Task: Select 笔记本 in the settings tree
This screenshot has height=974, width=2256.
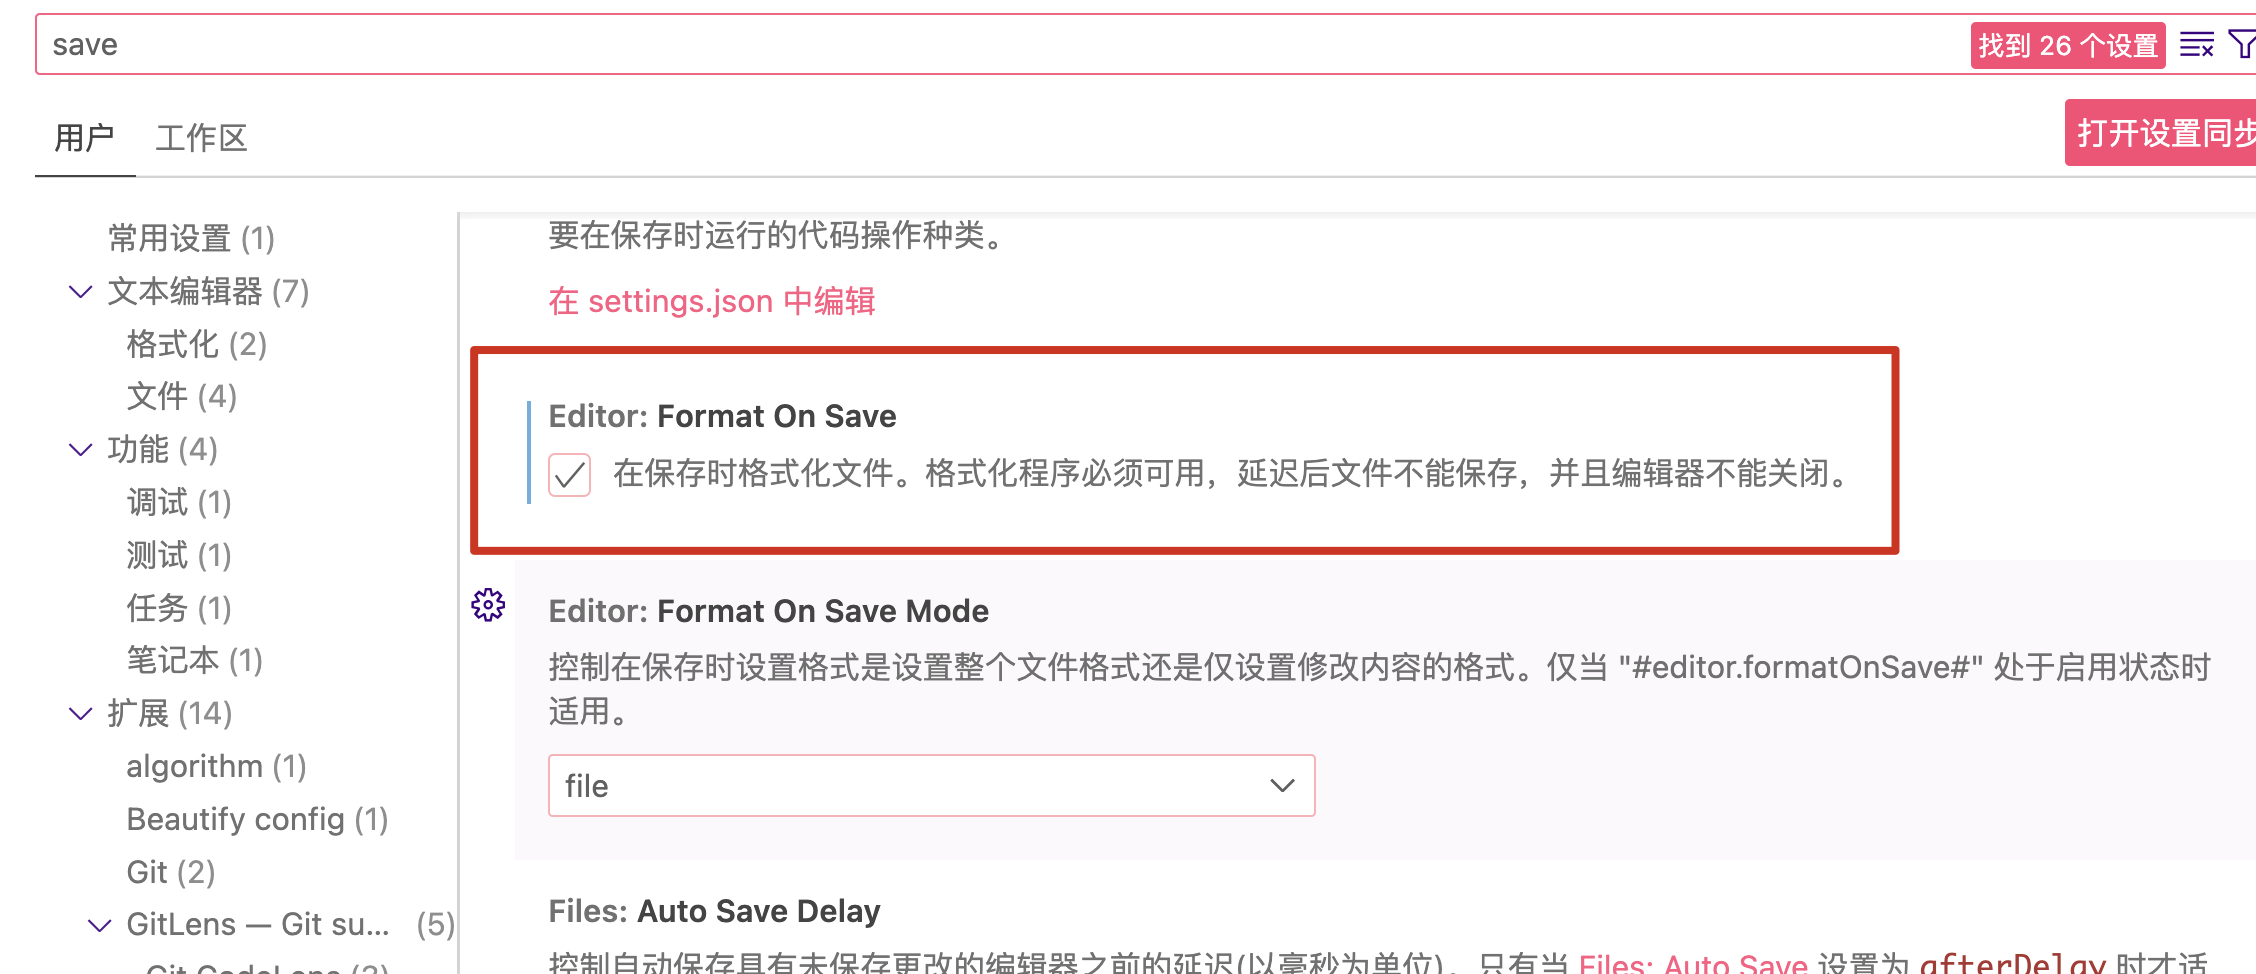Action: pos(194,661)
